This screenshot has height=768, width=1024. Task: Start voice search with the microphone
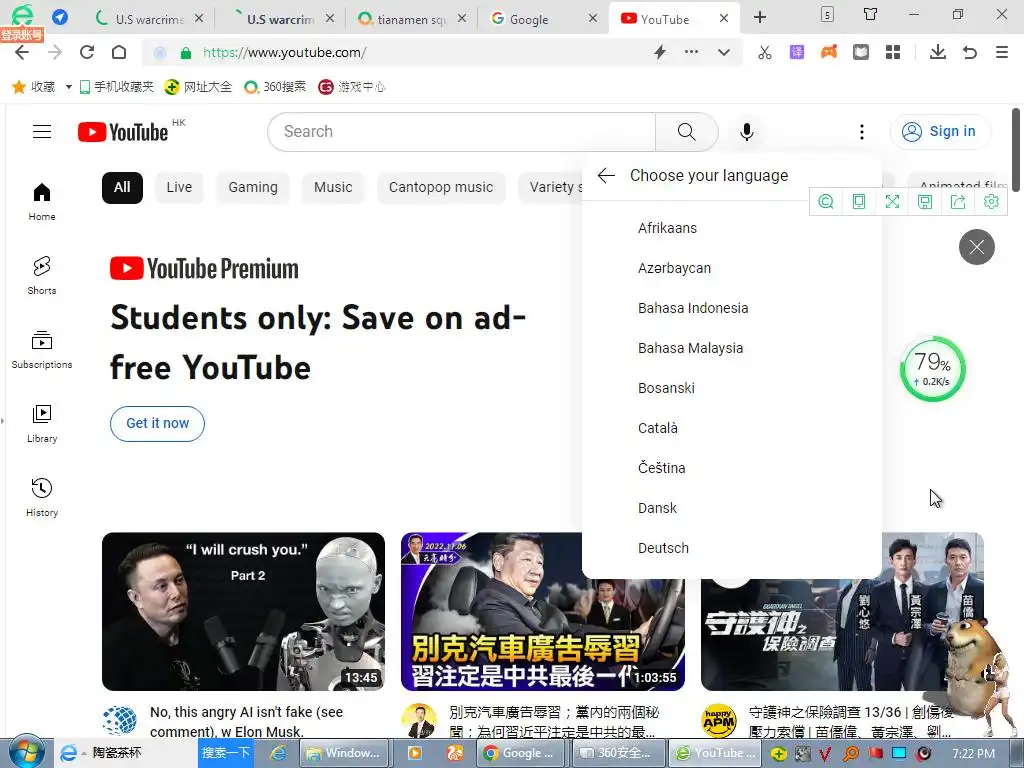[x=746, y=132]
